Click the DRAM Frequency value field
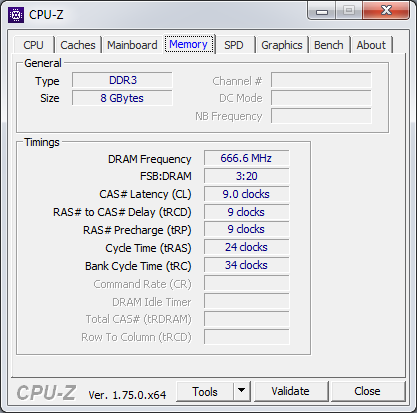Image resolution: width=417 pixels, height=413 pixels. [246, 158]
